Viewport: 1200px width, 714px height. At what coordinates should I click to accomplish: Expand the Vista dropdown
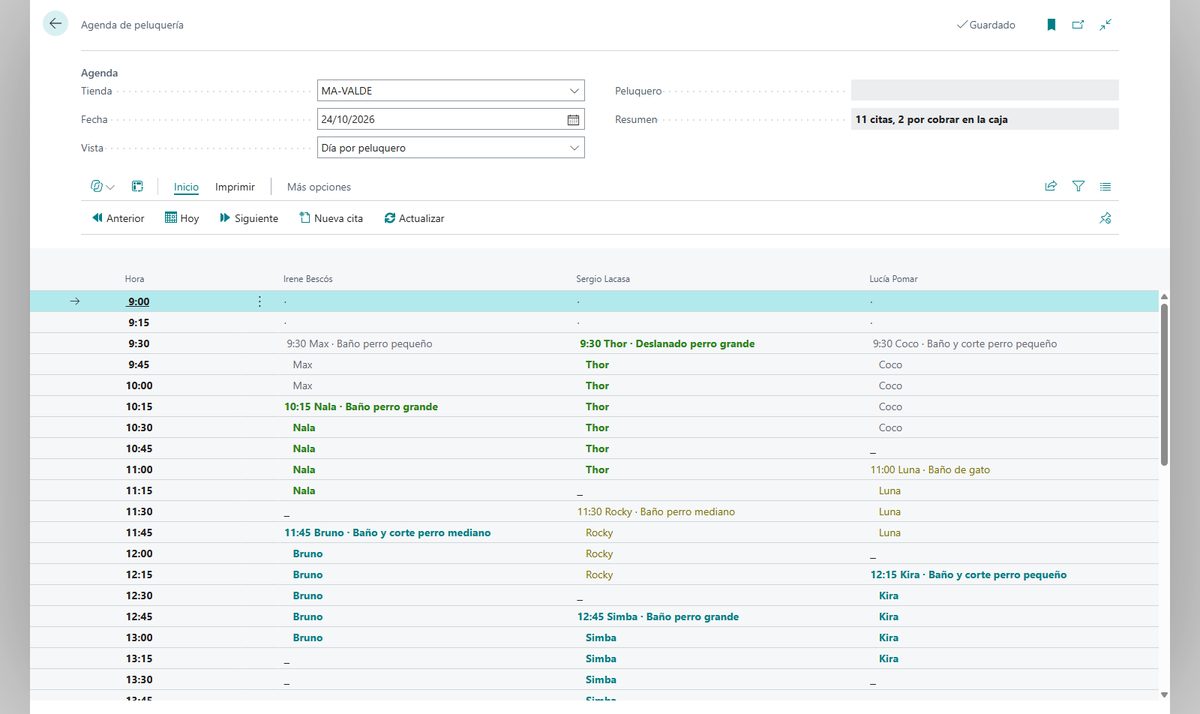pos(574,148)
